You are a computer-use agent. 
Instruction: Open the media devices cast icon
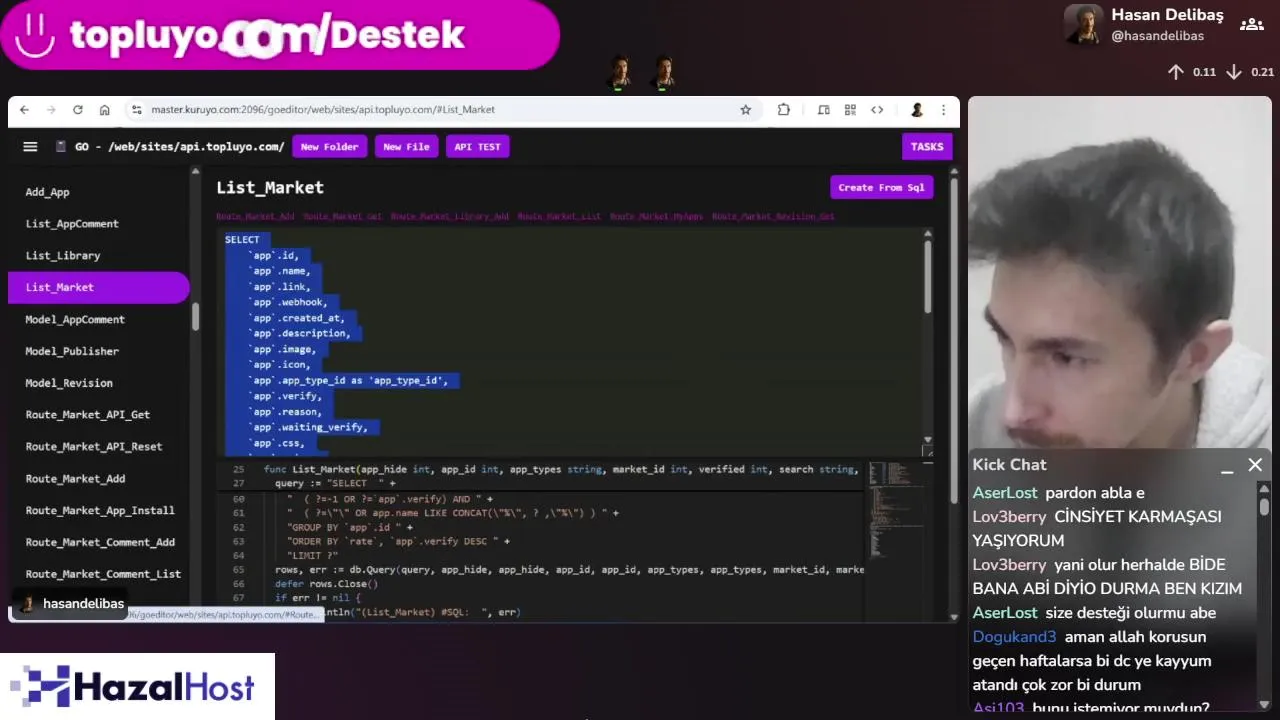pos(823,110)
